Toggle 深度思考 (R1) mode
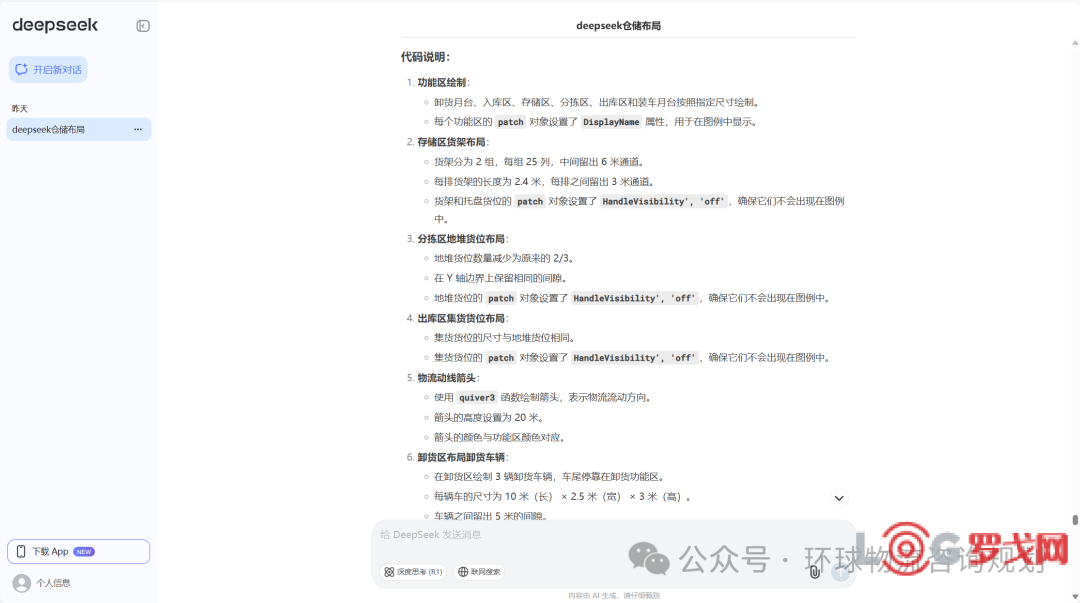The image size is (1080, 603). click(413, 572)
